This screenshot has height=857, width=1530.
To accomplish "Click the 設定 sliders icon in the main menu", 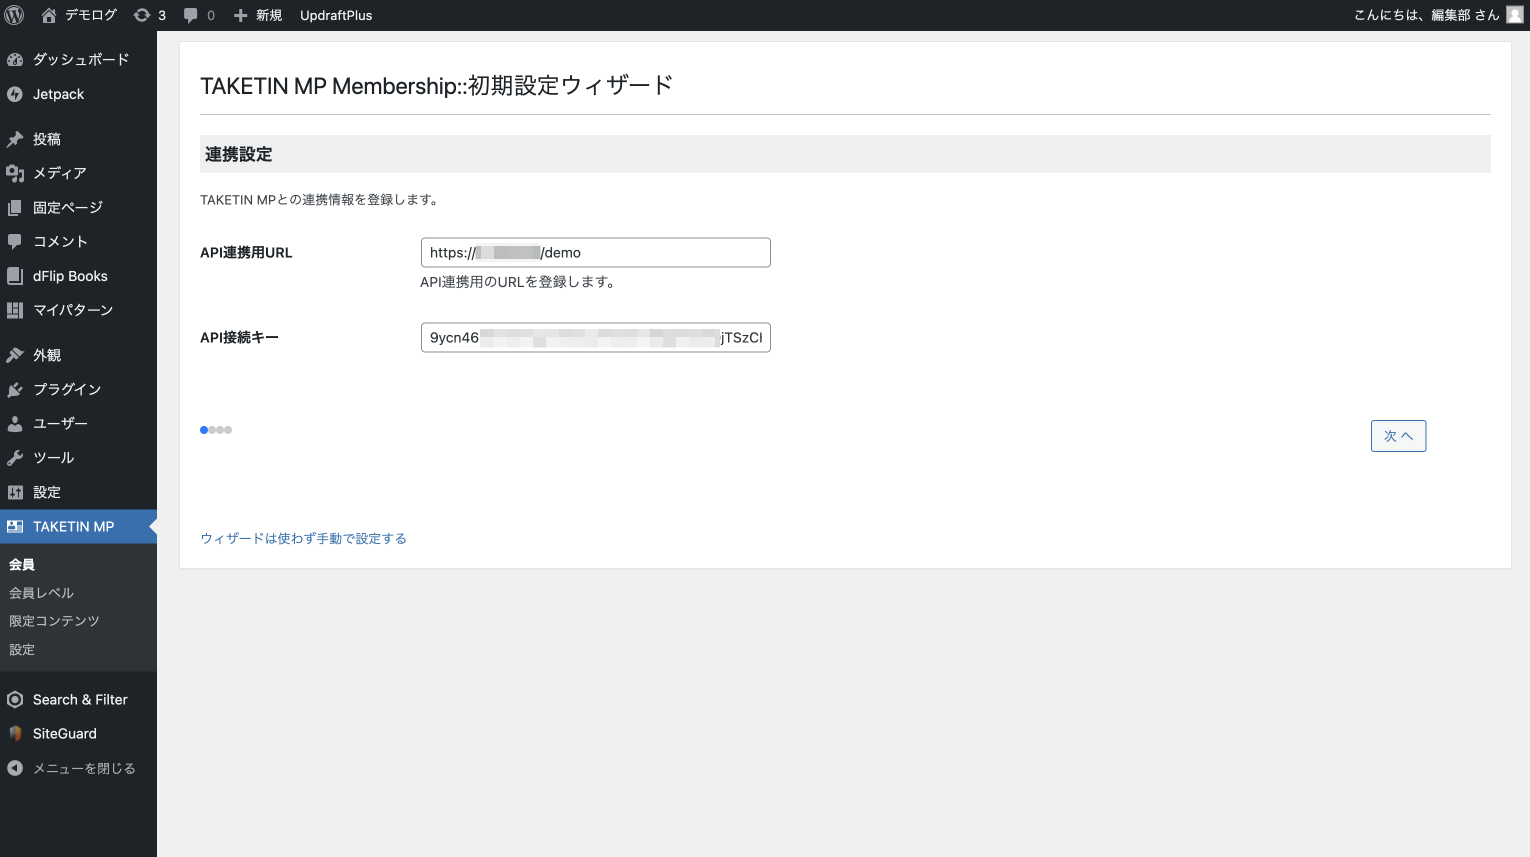I will (15, 492).
